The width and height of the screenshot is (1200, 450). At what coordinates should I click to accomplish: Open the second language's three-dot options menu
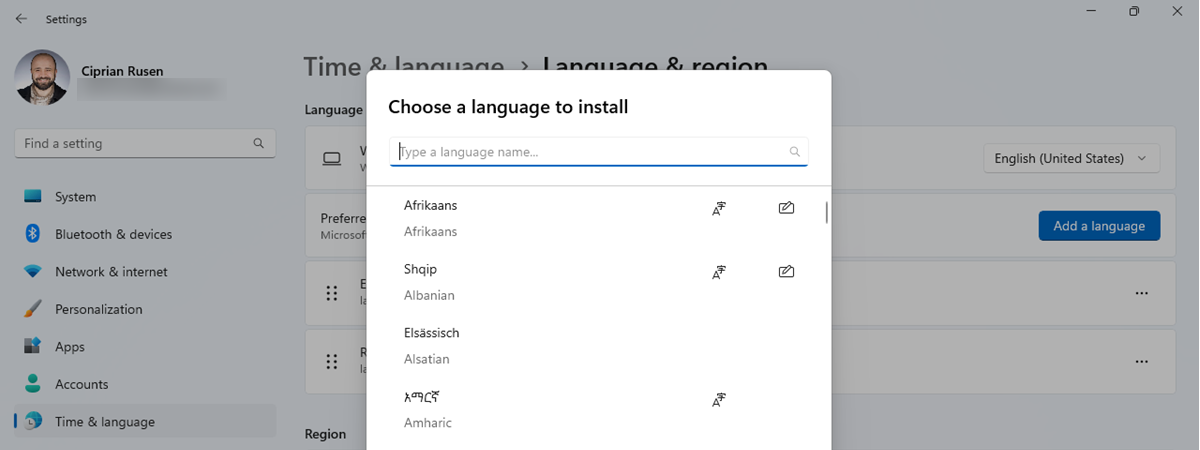[1141, 360]
